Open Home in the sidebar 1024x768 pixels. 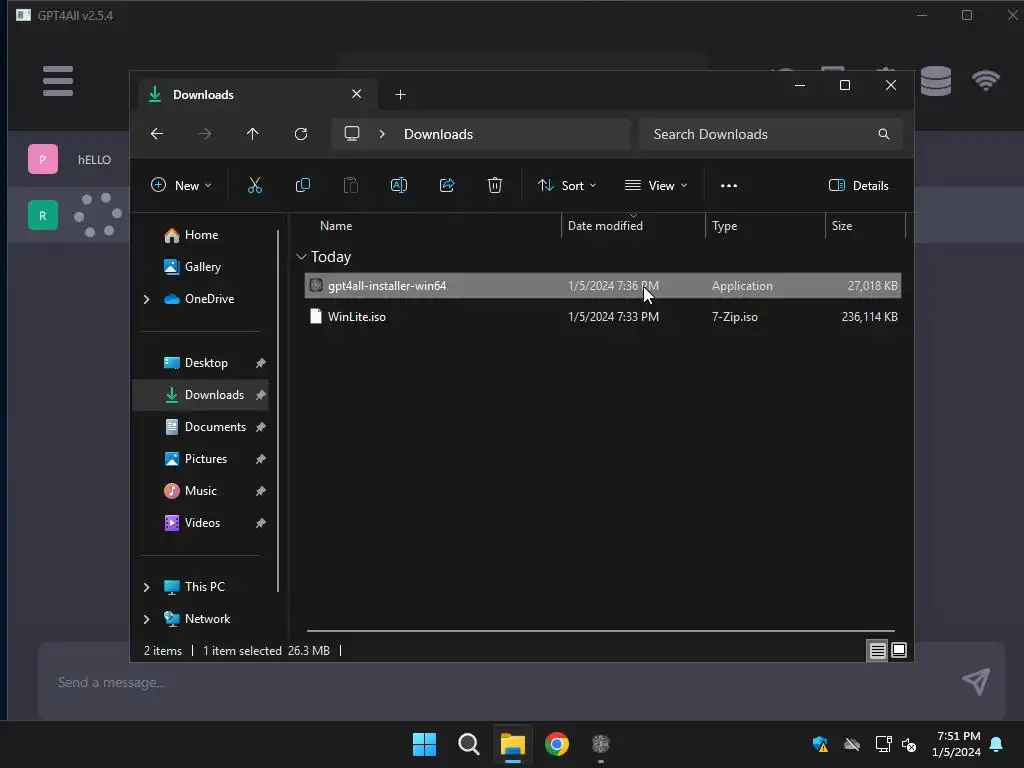tap(201, 235)
